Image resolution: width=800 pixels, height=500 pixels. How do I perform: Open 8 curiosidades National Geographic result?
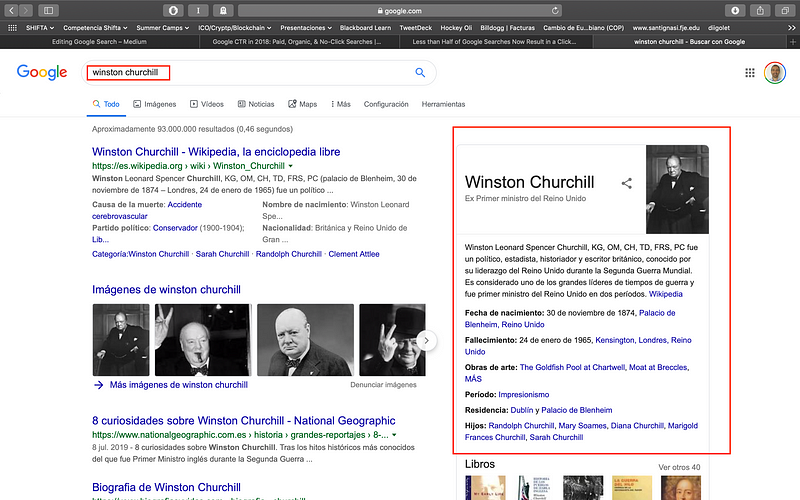pyautogui.click(x=243, y=421)
